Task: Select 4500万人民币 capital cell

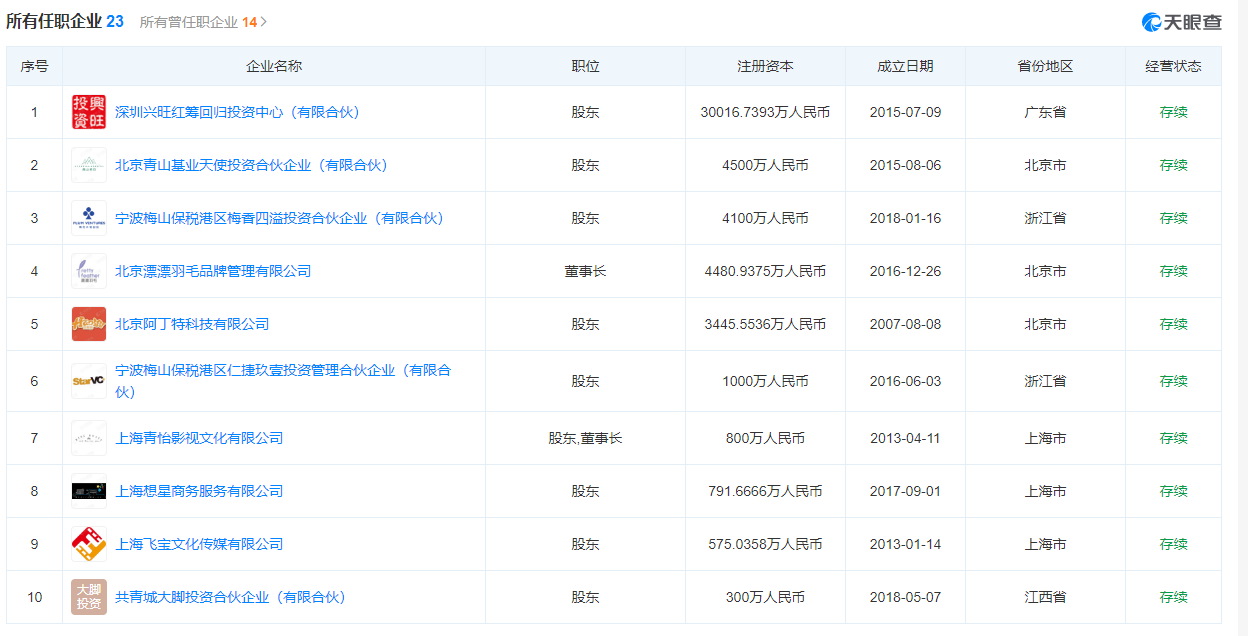Action: point(765,165)
